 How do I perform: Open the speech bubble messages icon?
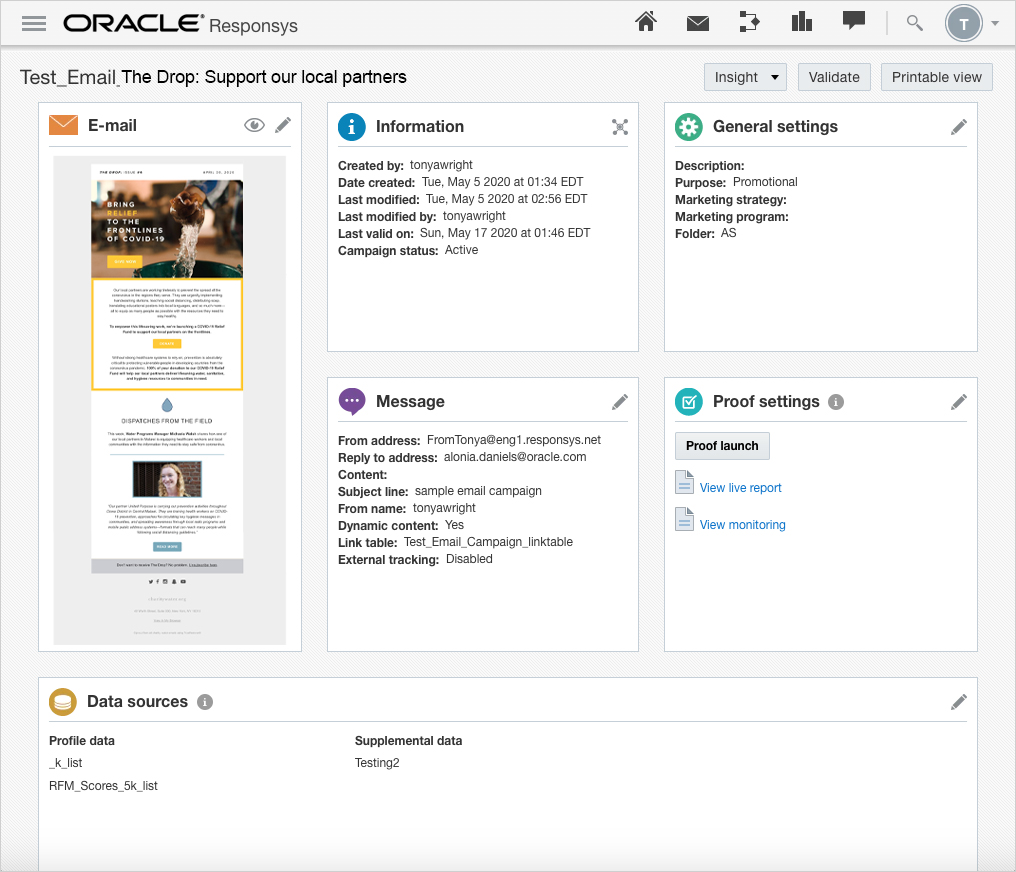click(x=853, y=21)
